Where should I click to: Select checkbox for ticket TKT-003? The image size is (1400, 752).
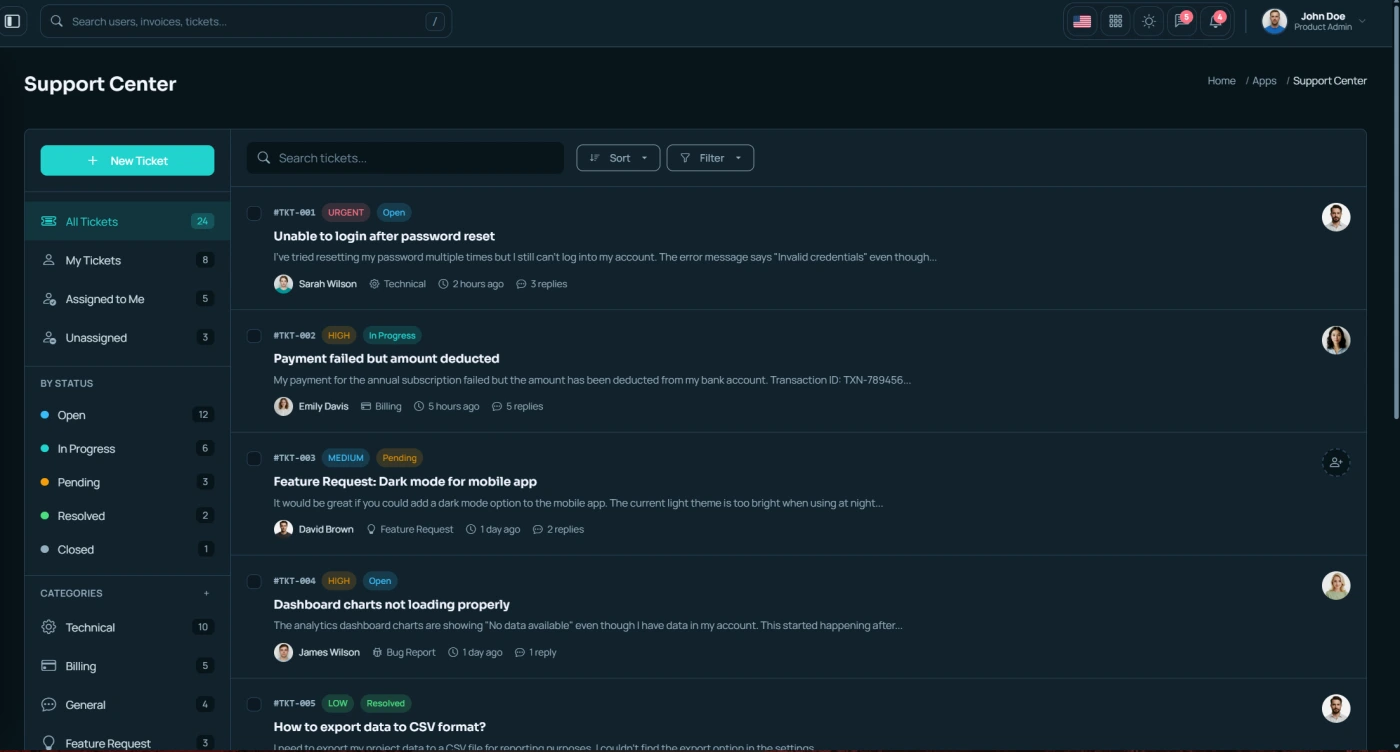254,459
